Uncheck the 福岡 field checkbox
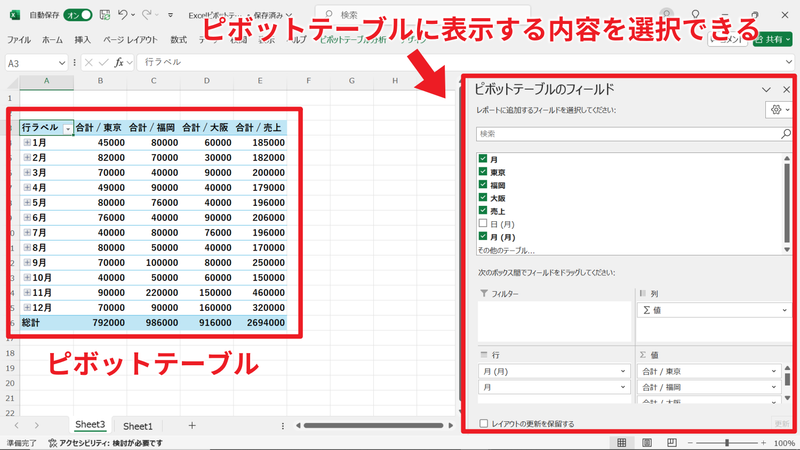Viewport: 800px width, 450px height. pyautogui.click(x=483, y=184)
